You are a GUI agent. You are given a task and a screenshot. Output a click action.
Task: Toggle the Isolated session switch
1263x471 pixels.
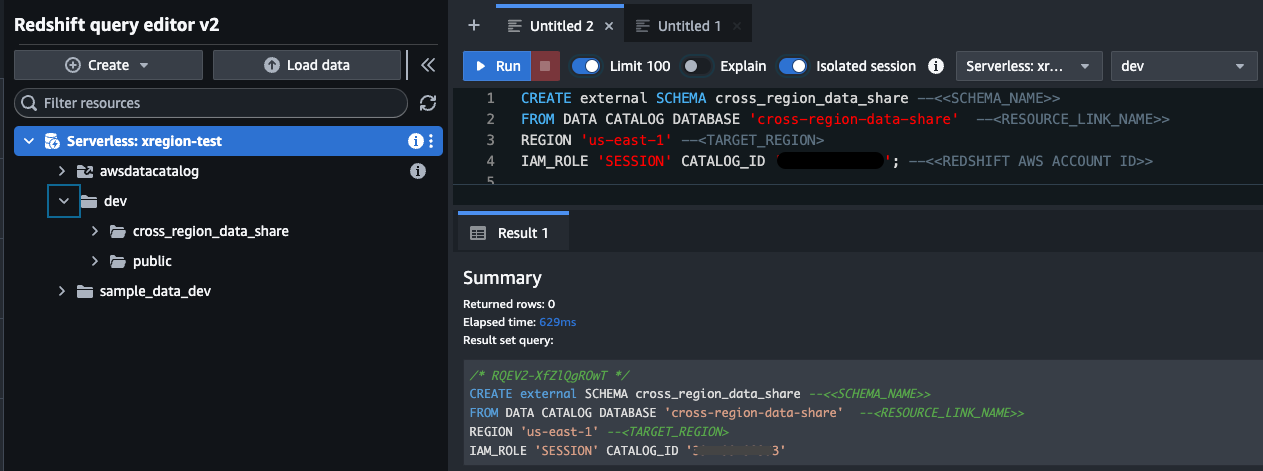coord(793,66)
